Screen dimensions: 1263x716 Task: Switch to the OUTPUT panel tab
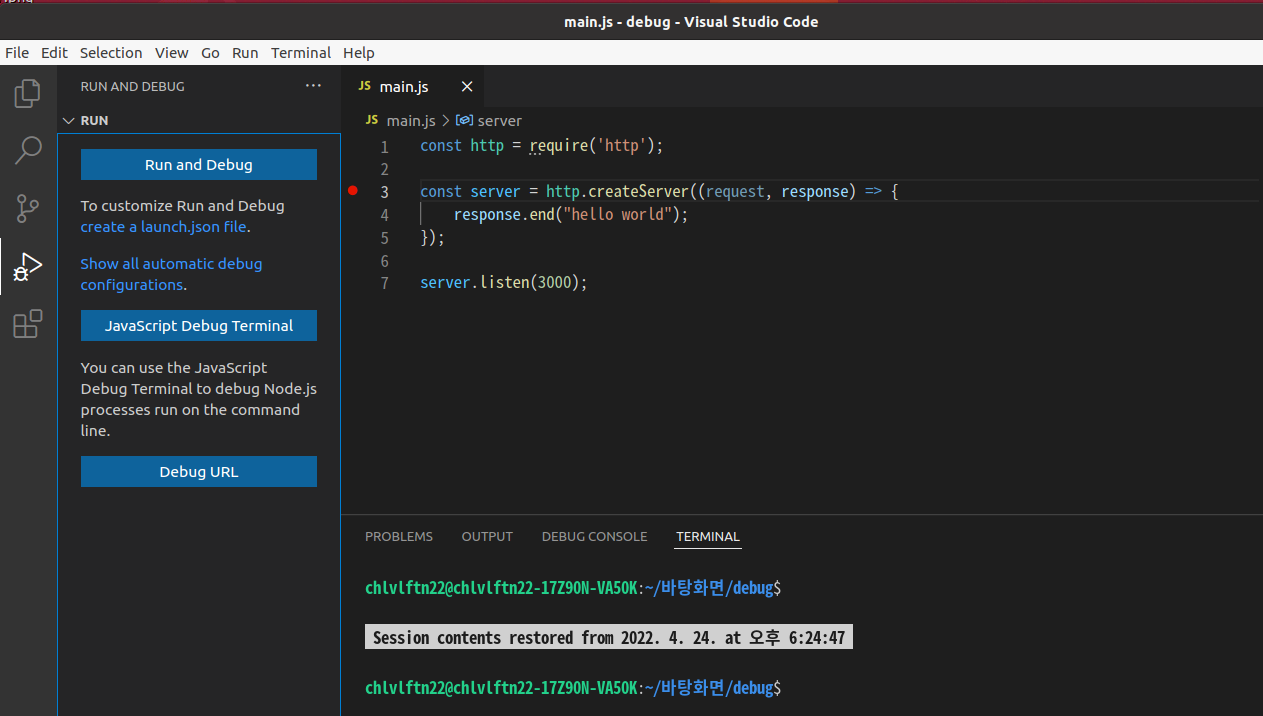tap(487, 537)
